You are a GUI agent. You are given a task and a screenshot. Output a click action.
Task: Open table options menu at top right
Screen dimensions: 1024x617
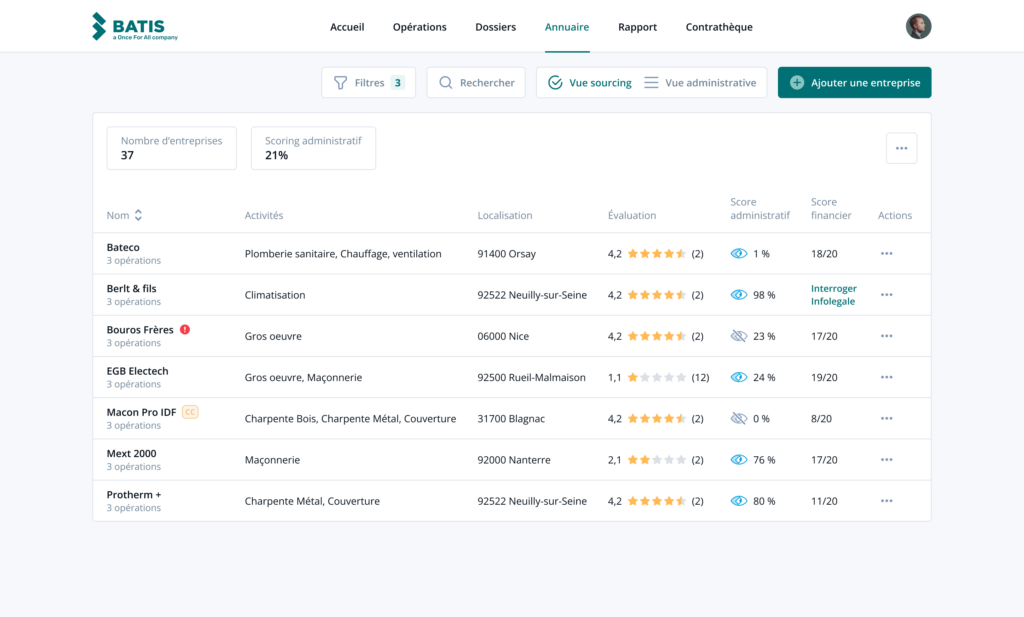tap(901, 148)
